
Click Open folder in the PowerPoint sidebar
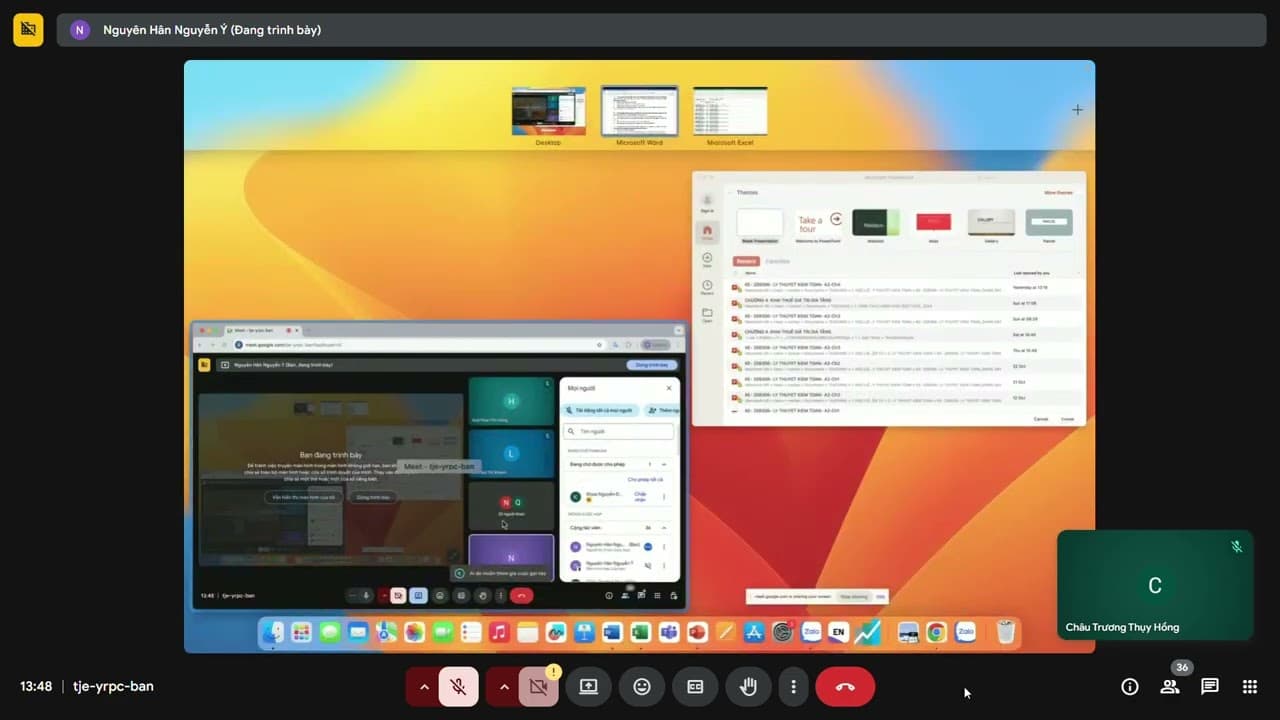[x=707, y=316]
